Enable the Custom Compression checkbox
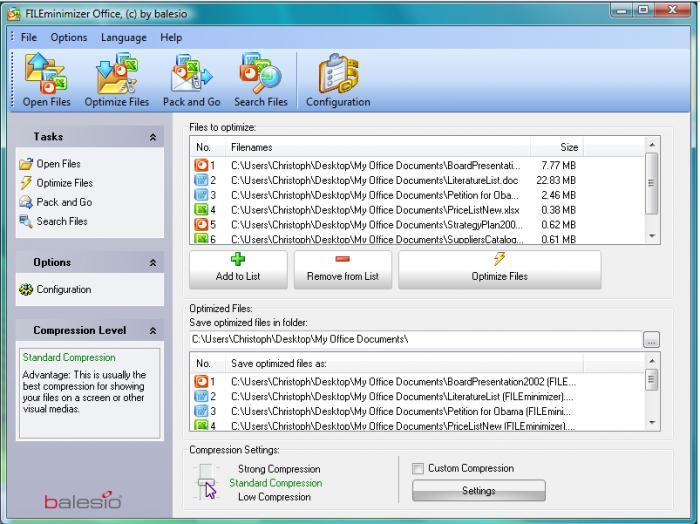The width and height of the screenshot is (700, 524). pyautogui.click(x=418, y=468)
